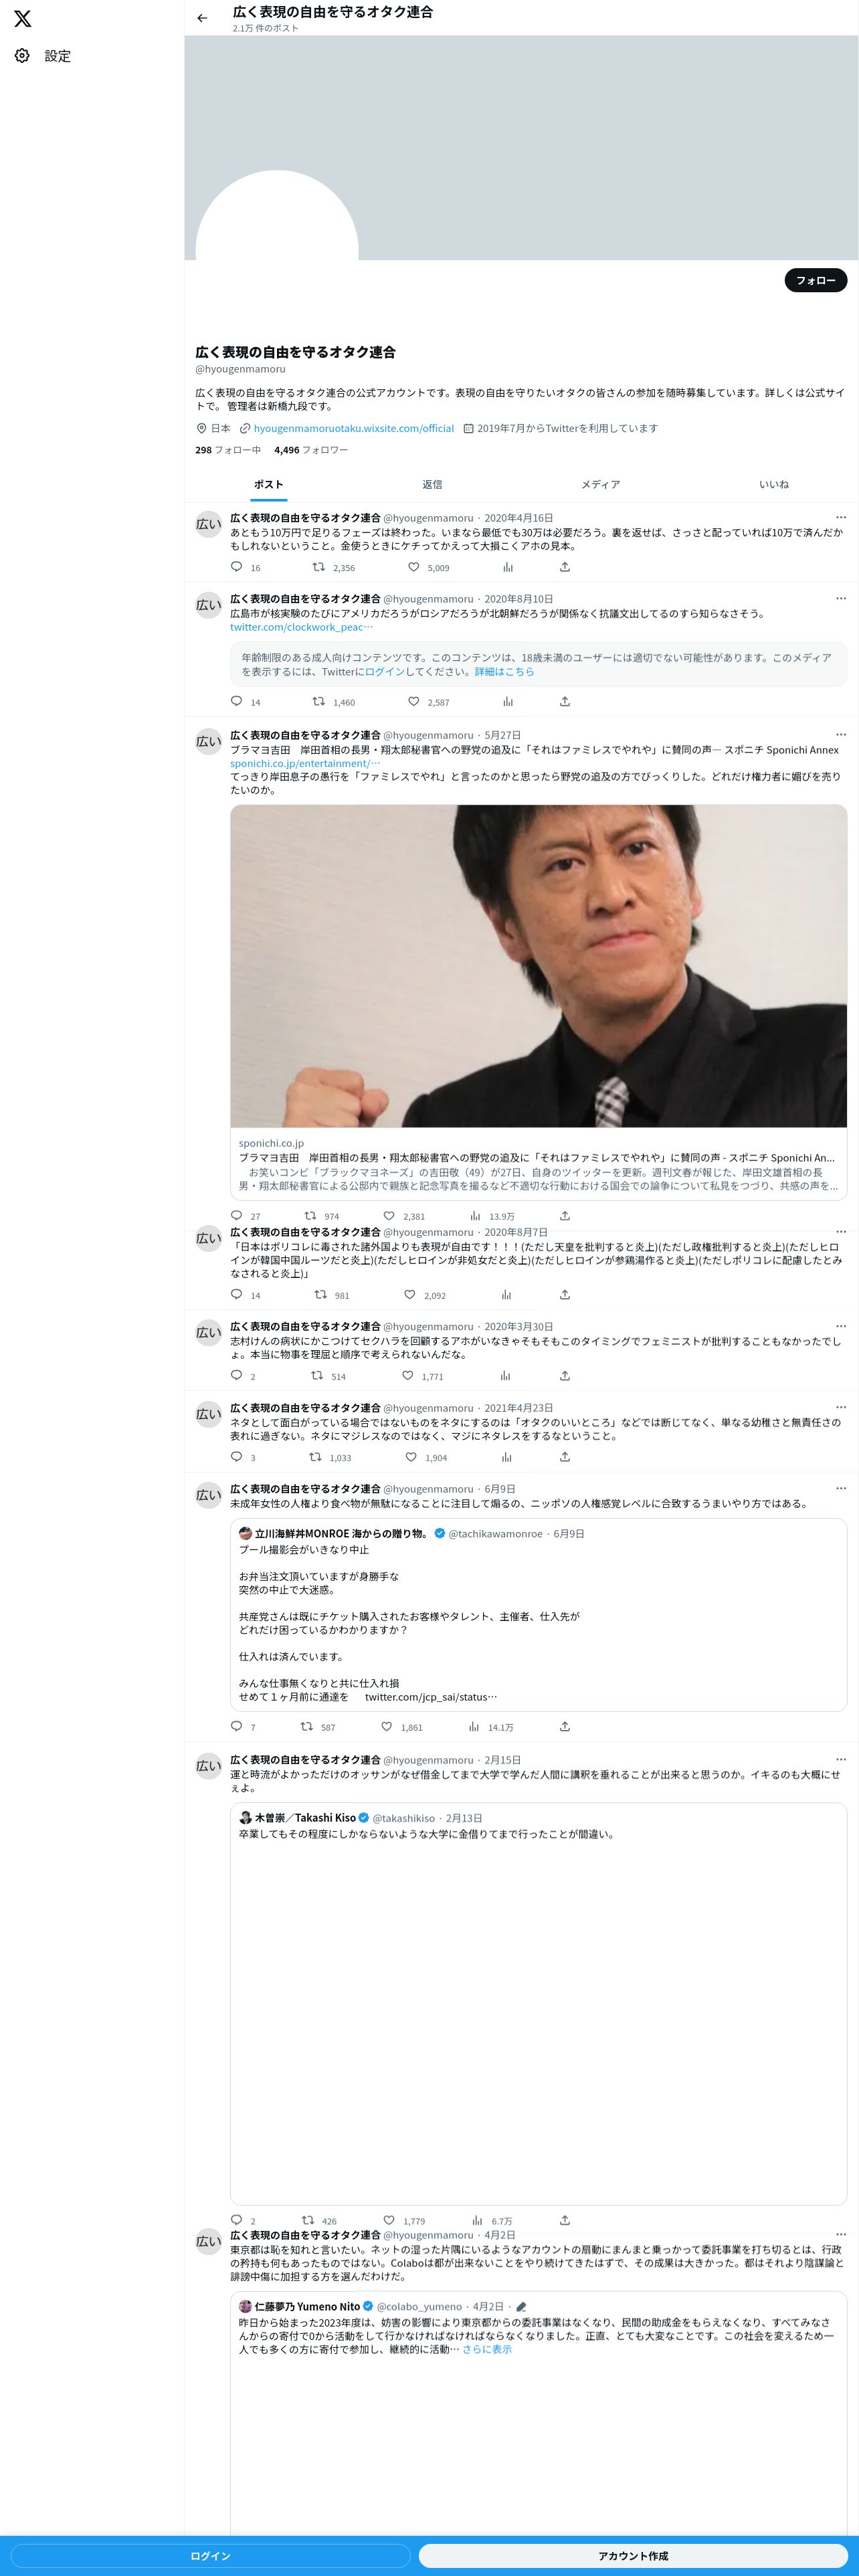859x2576 pixels.
Task: Switch to the 返信 tab
Action: point(432,484)
